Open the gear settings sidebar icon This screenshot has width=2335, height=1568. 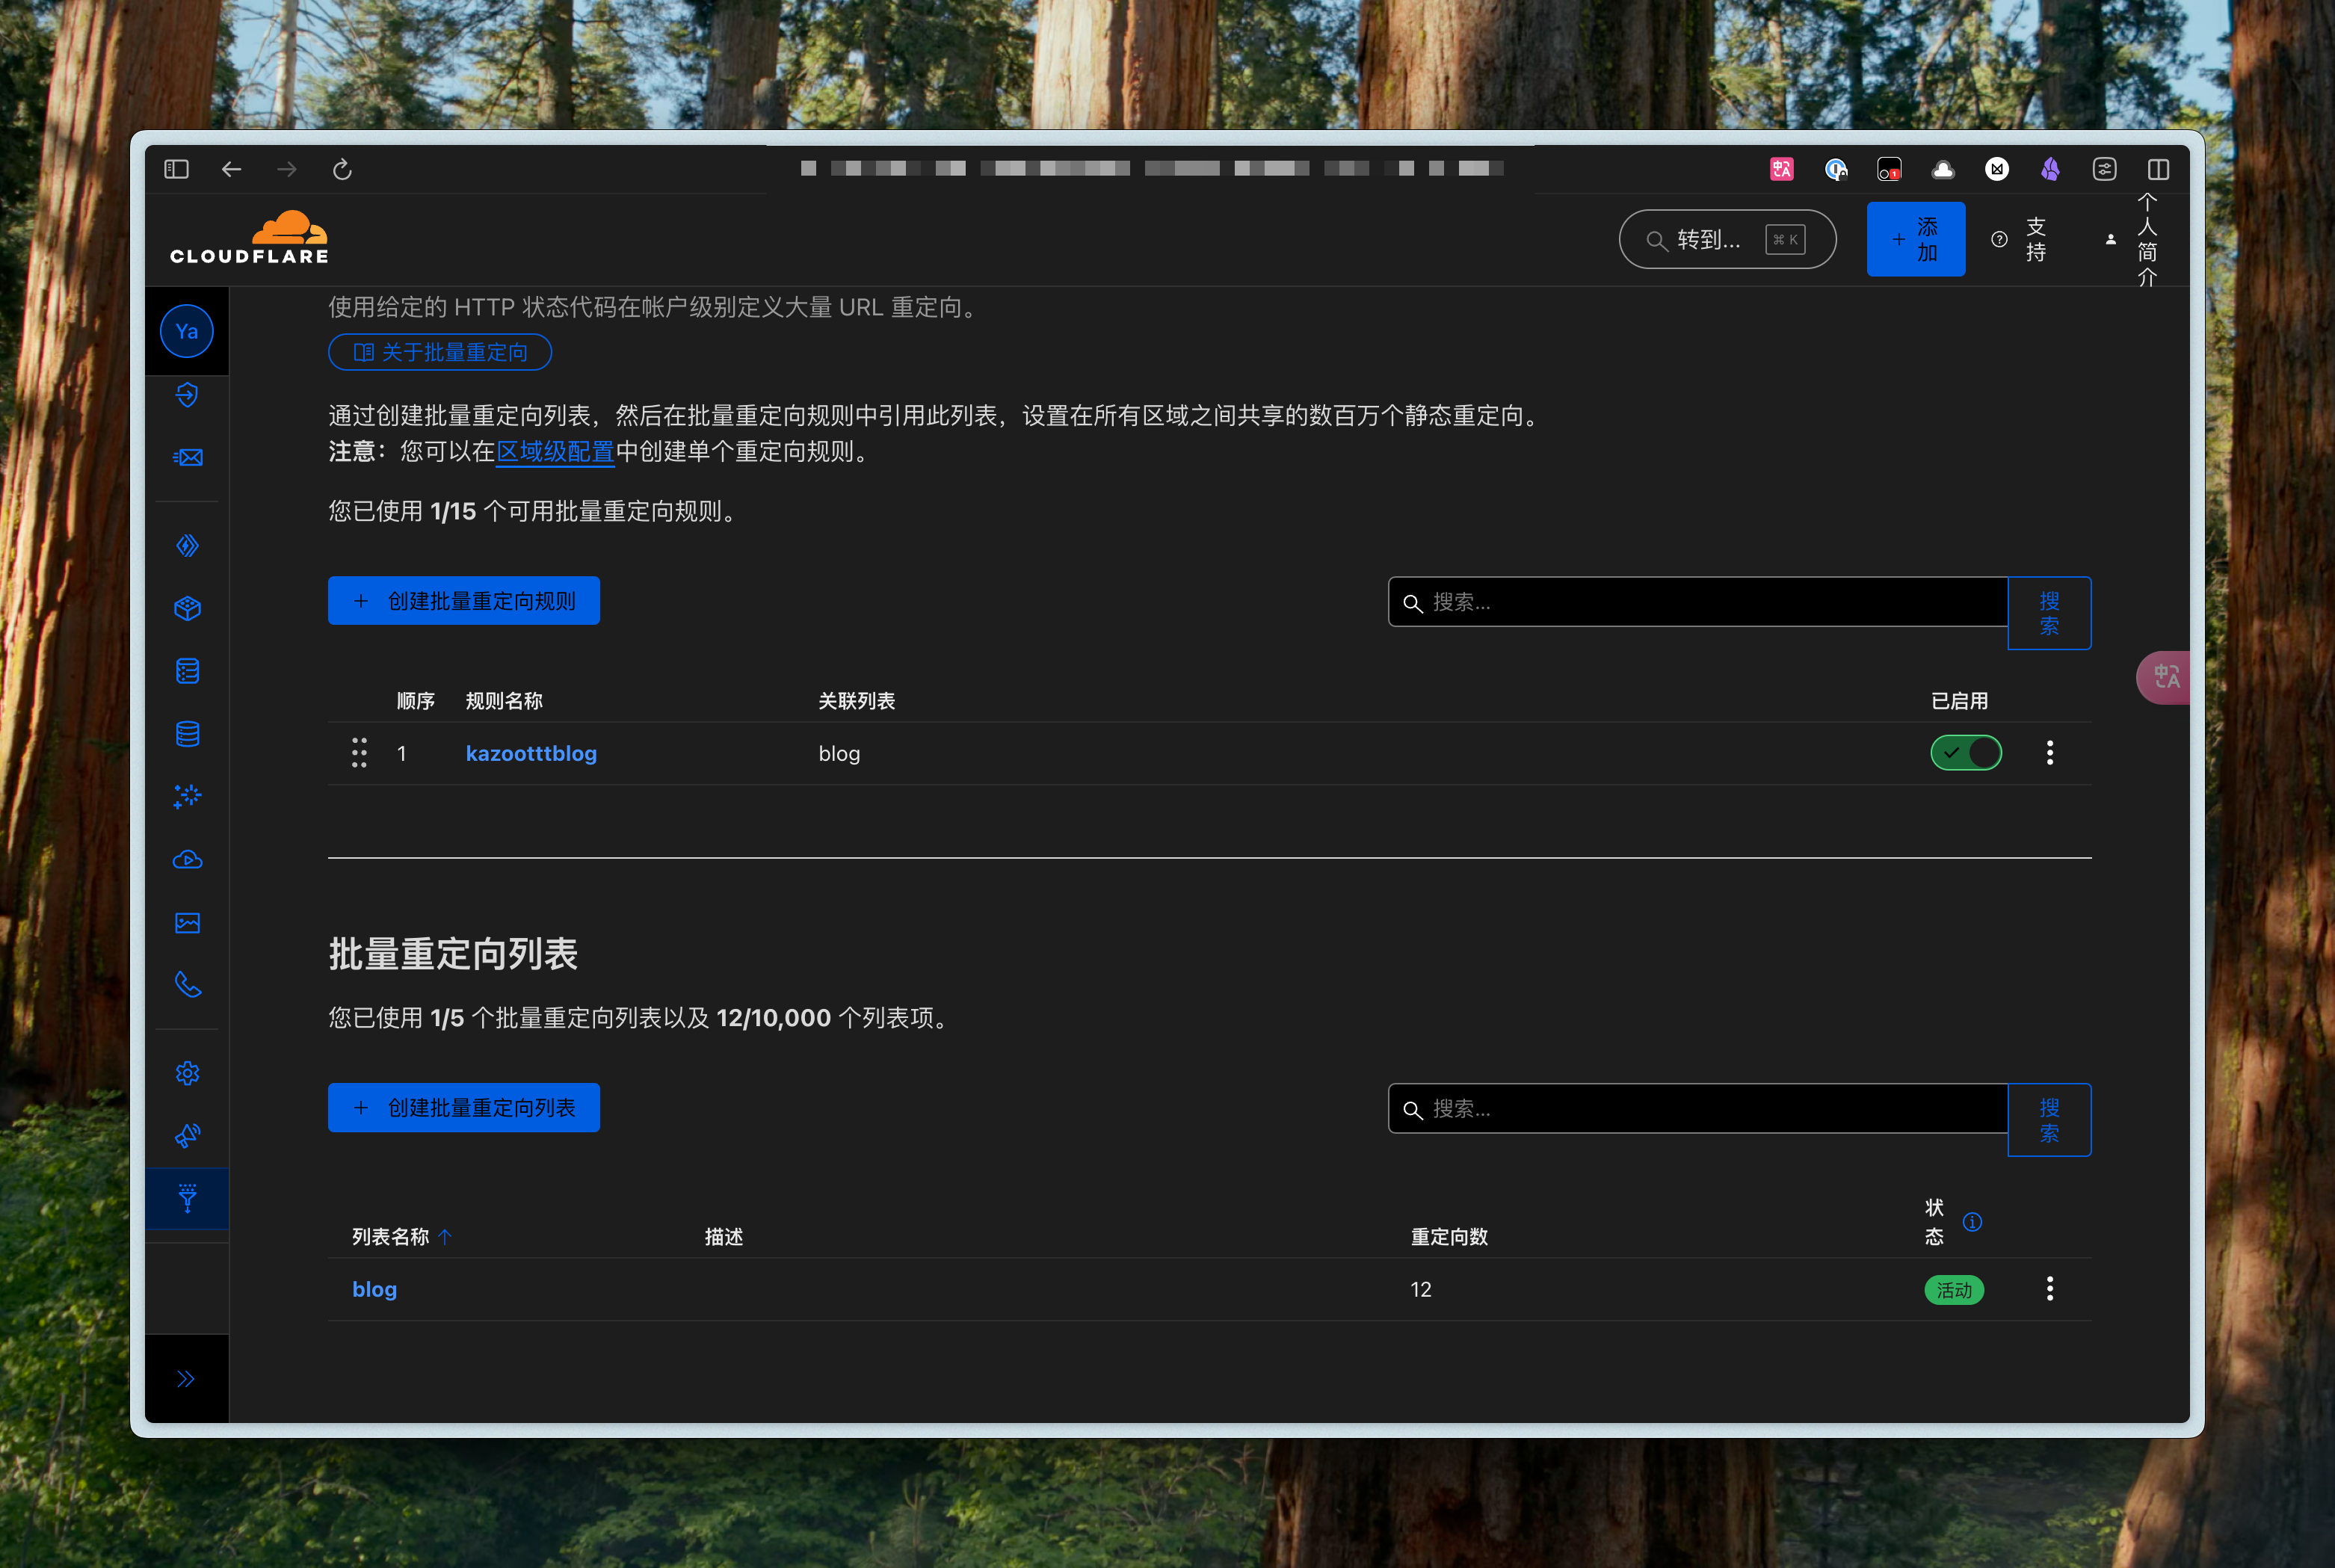point(187,1074)
